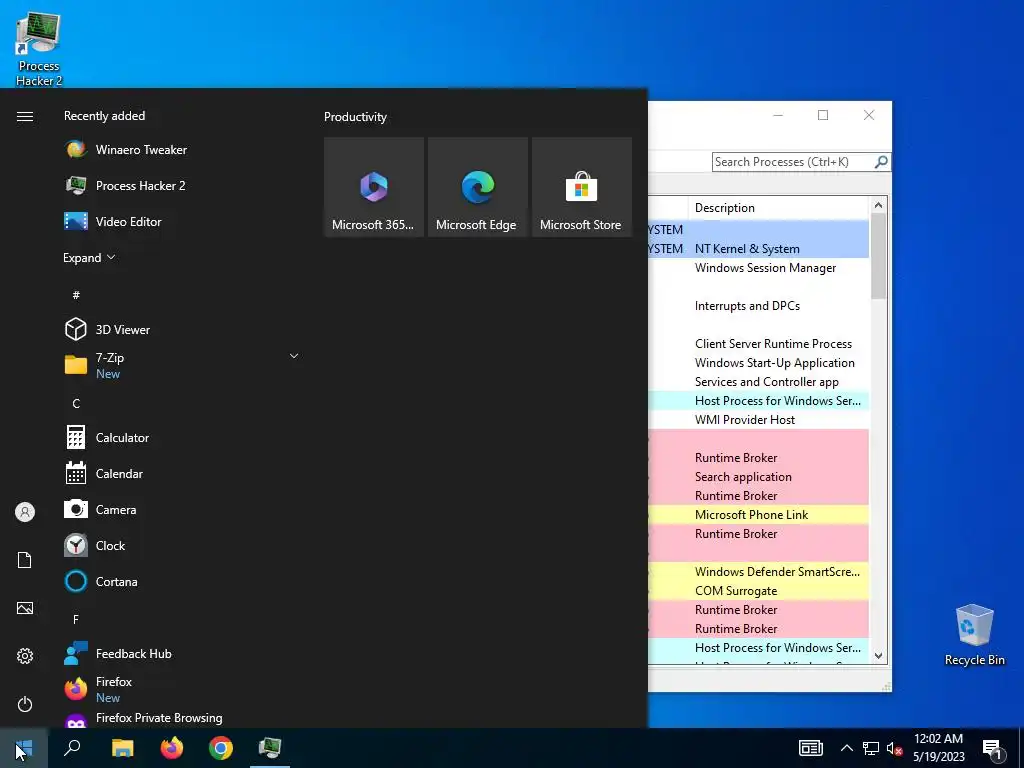Sort by Description column in Process Hacker
The height and width of the screenshot is (768, 1024).
tap(778, 208)
